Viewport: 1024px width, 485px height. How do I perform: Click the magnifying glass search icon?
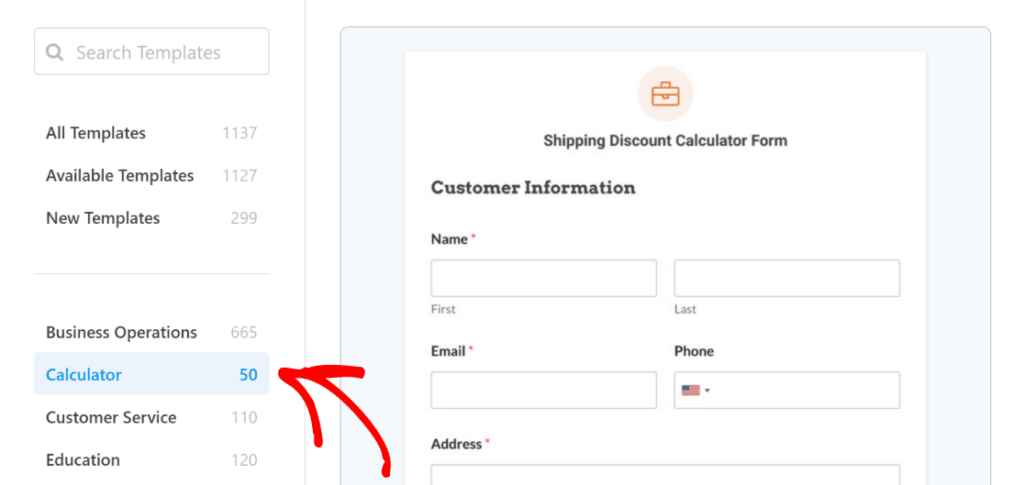55,52
